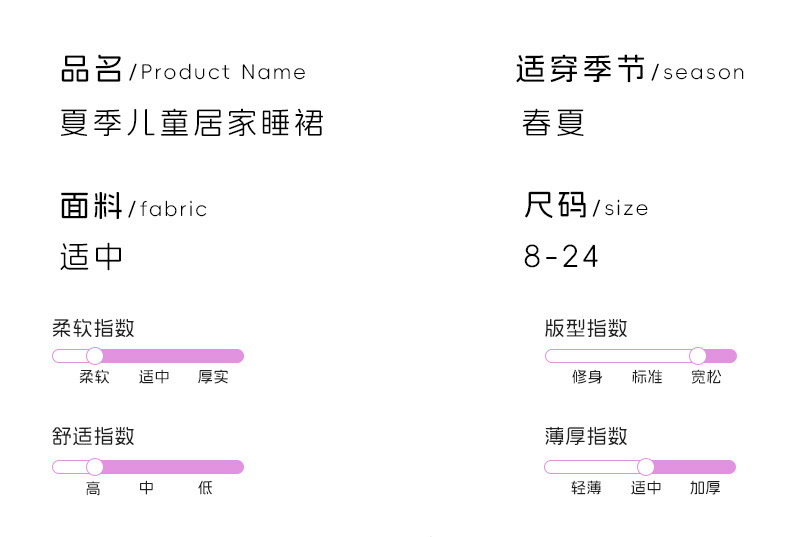Choose the 标准 label under fit slider

tap(647, 377)
